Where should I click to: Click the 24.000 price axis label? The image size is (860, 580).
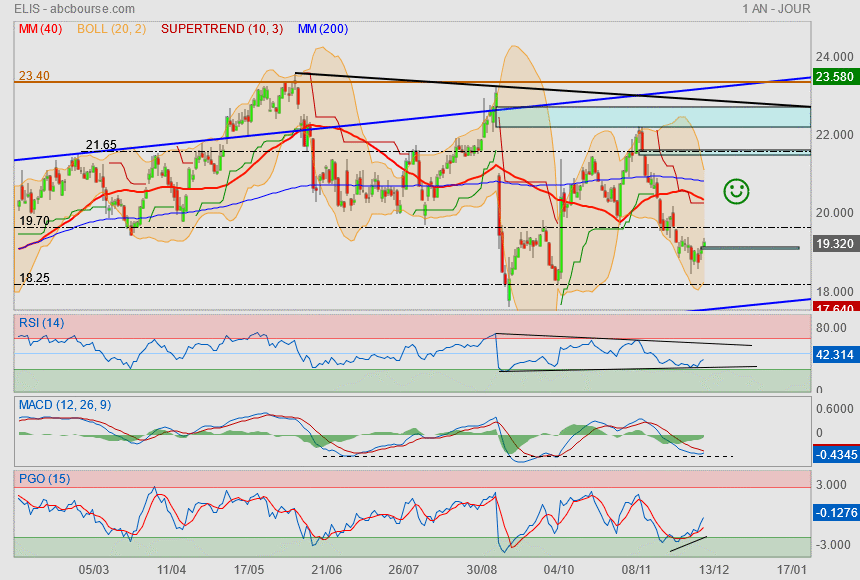[834, 57]
